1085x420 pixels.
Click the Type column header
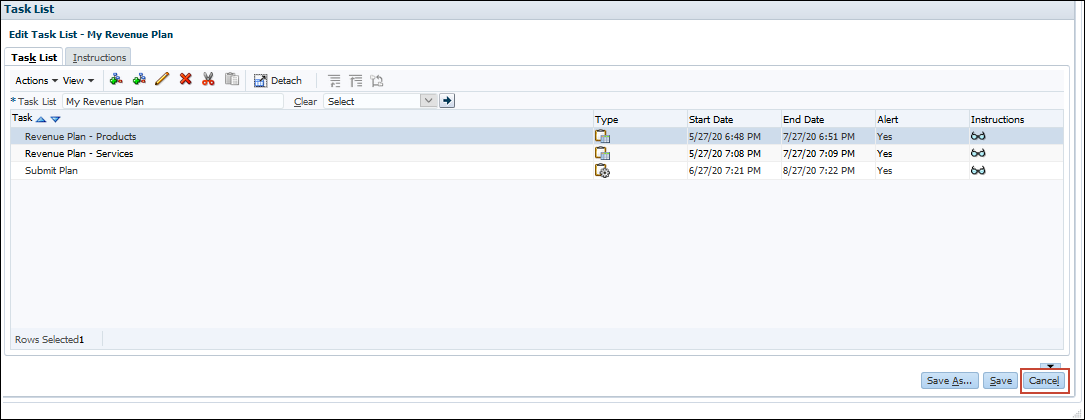coord(639,119)
